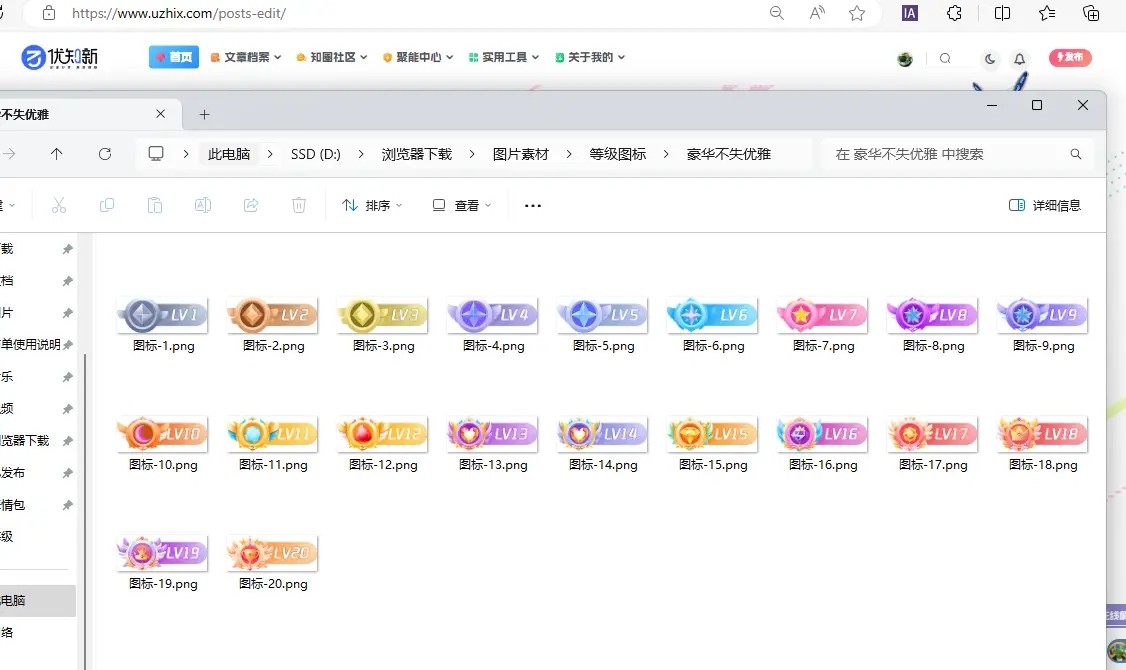Screen dimensions: 1126x670
Task: Click the favorites star in the address bar
Action: point(857,15)
